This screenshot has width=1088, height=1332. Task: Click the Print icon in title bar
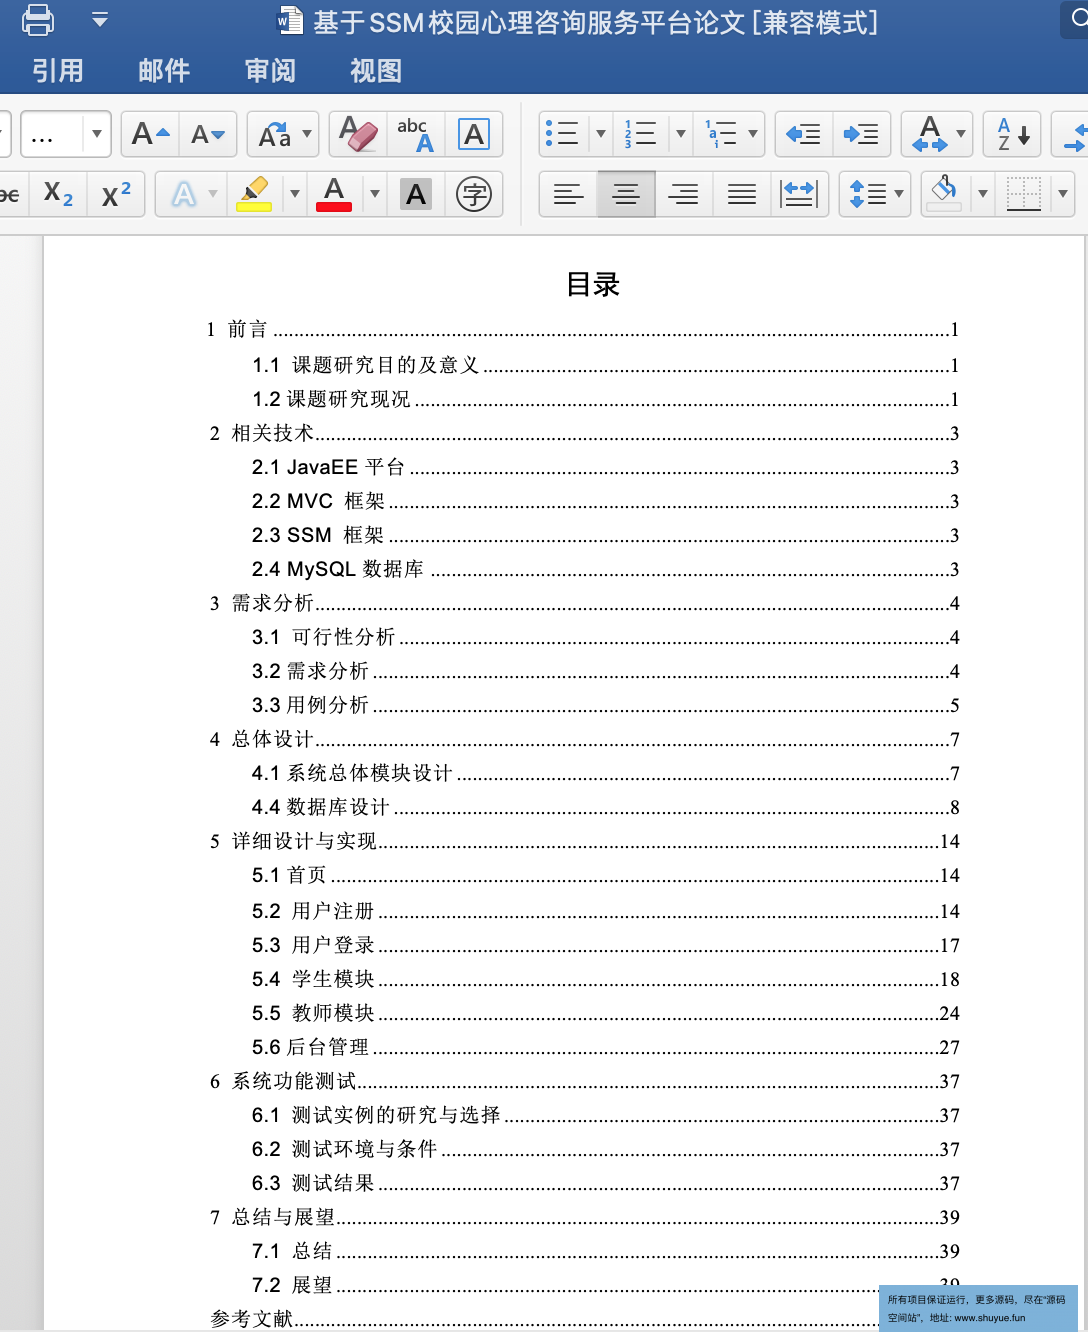click(x=38, y=20)
